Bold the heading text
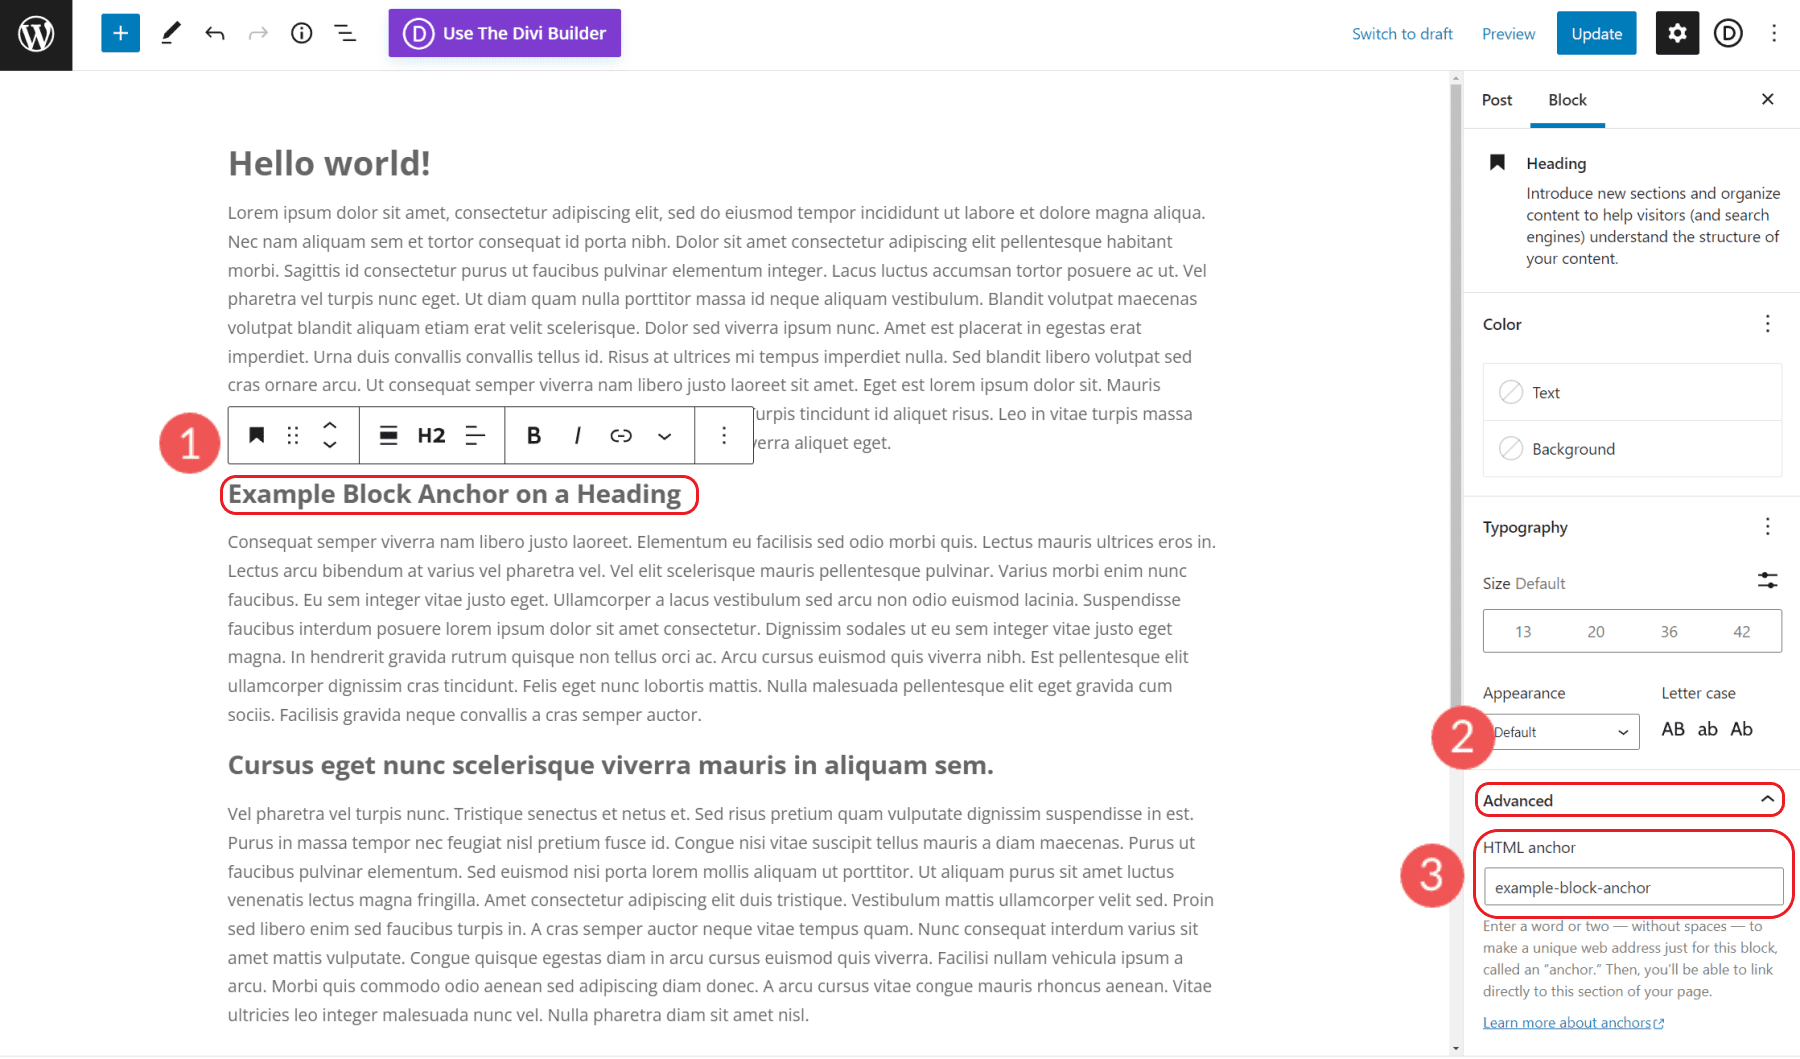The width and height of the screenshot is (1800, 1059). coord(533,435)
